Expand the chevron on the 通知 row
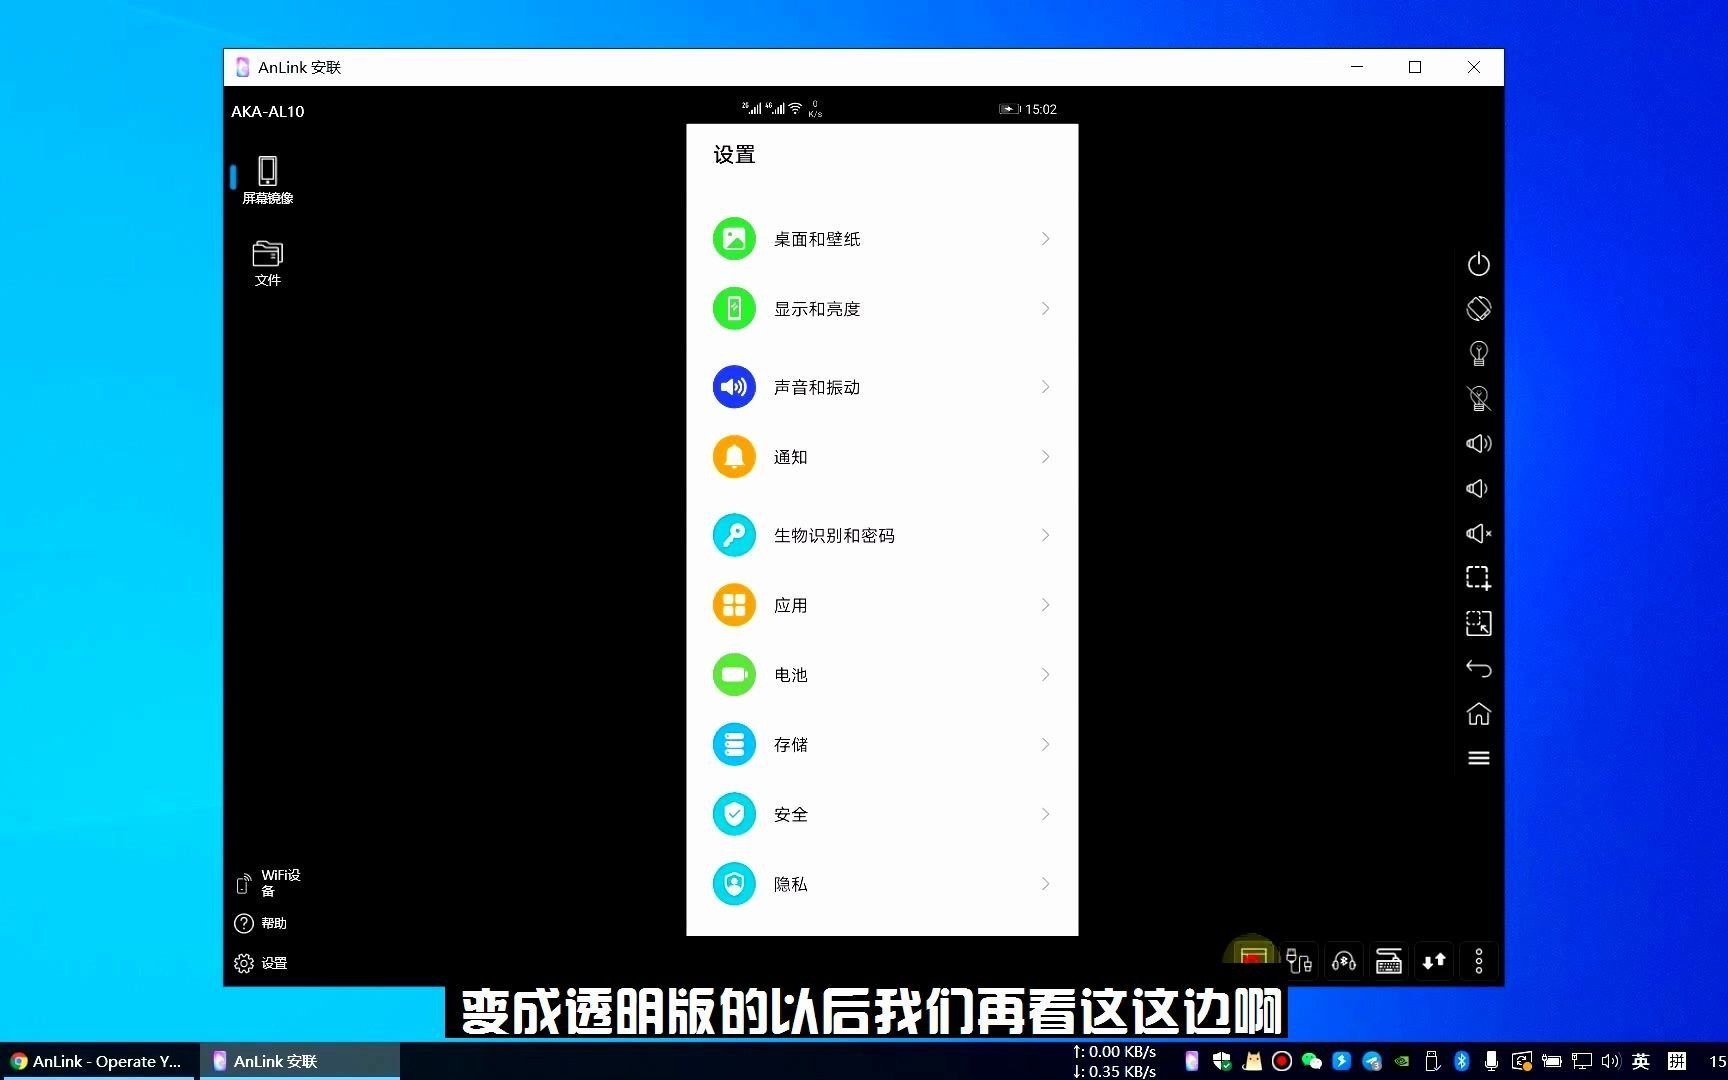The image size is (1728, 1080). point(1045,457)
